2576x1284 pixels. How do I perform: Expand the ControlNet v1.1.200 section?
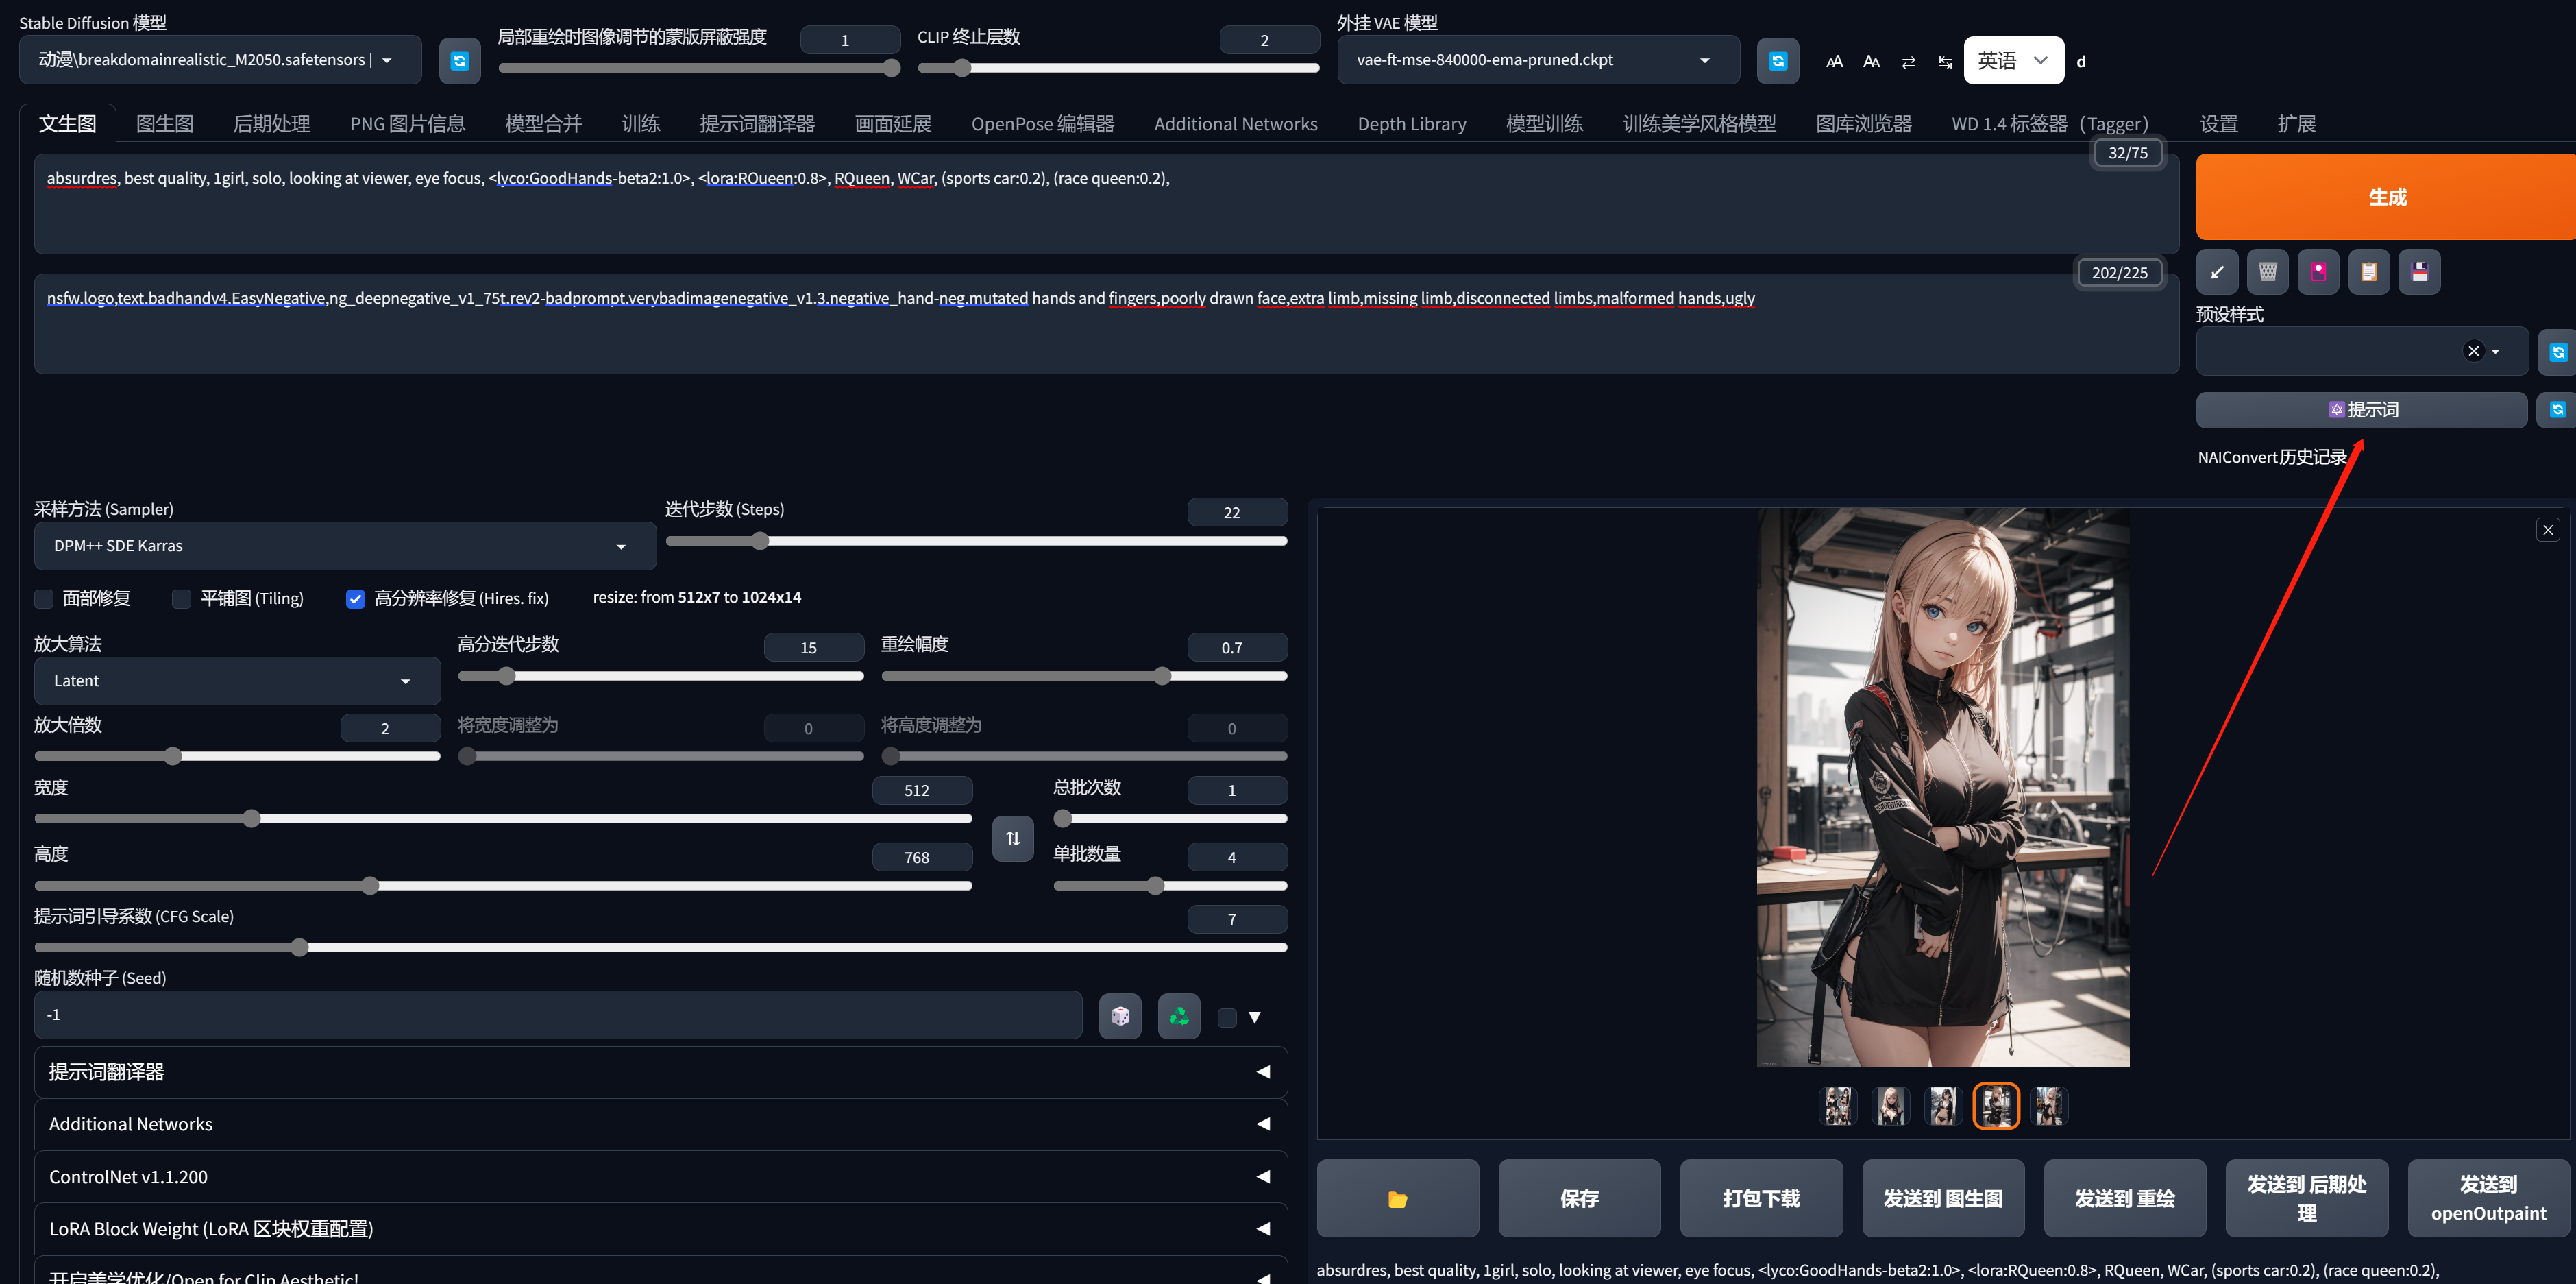pos(660,1177)
